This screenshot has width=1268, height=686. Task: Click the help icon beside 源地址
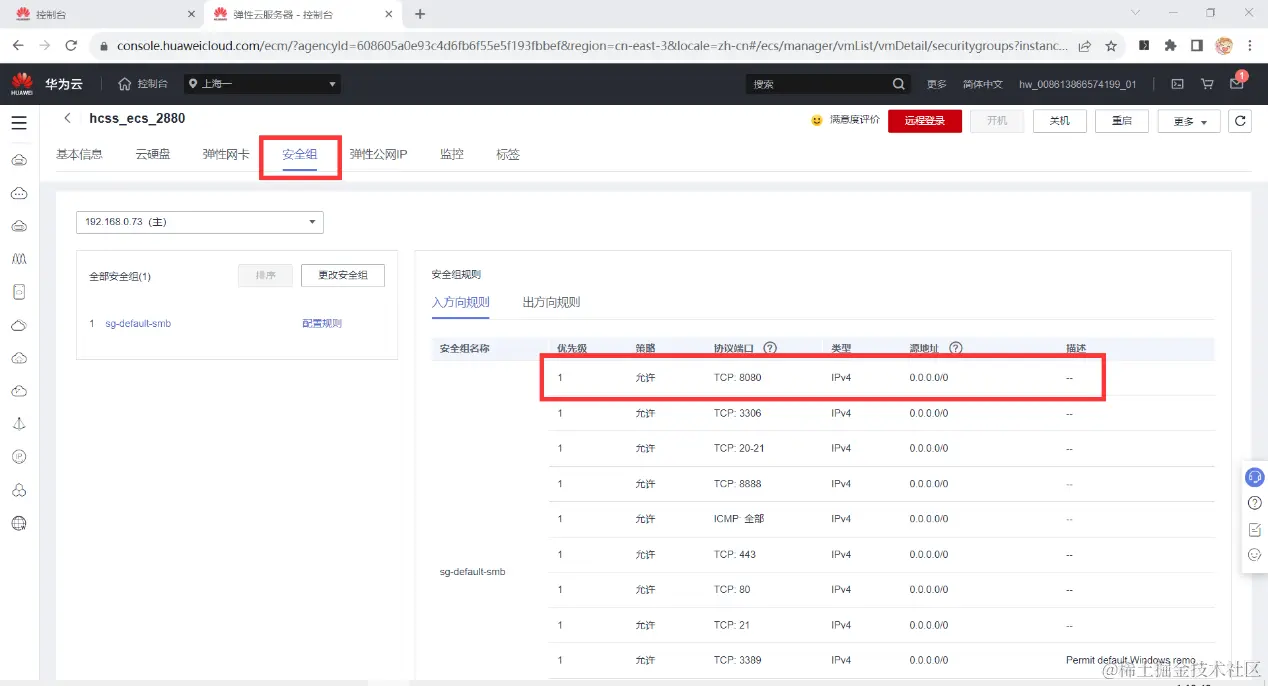956,348
